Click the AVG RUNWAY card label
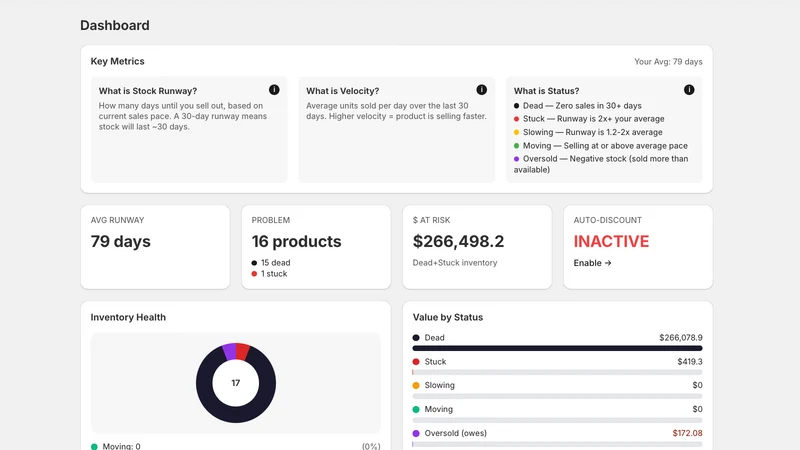Image resolution: width=800 pixels, height=450 pixels. (x=117, y=220)
